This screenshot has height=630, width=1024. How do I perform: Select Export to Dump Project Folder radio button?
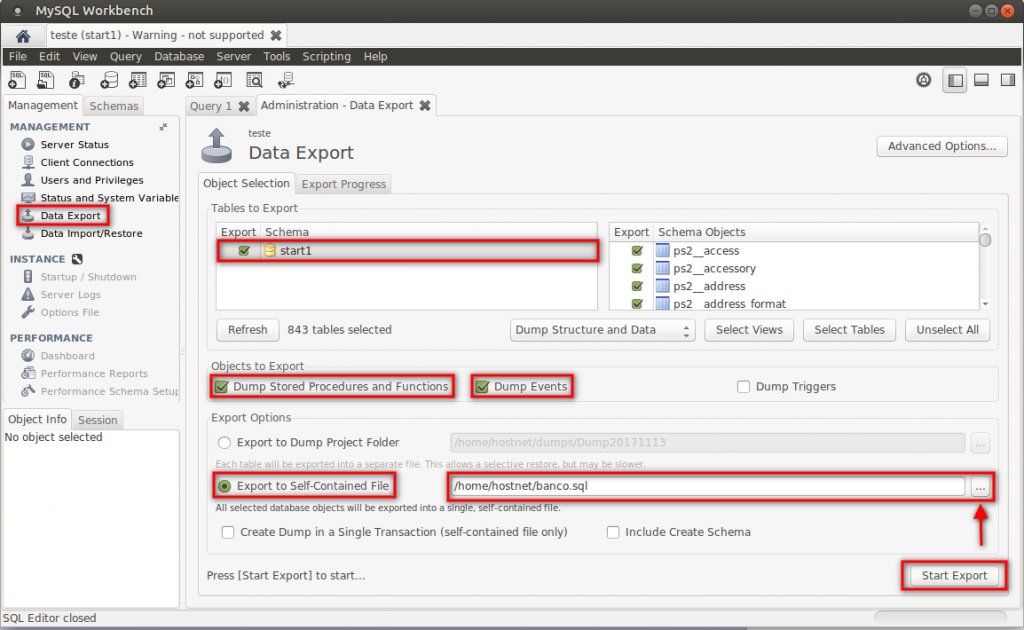(x=223, y=441)
